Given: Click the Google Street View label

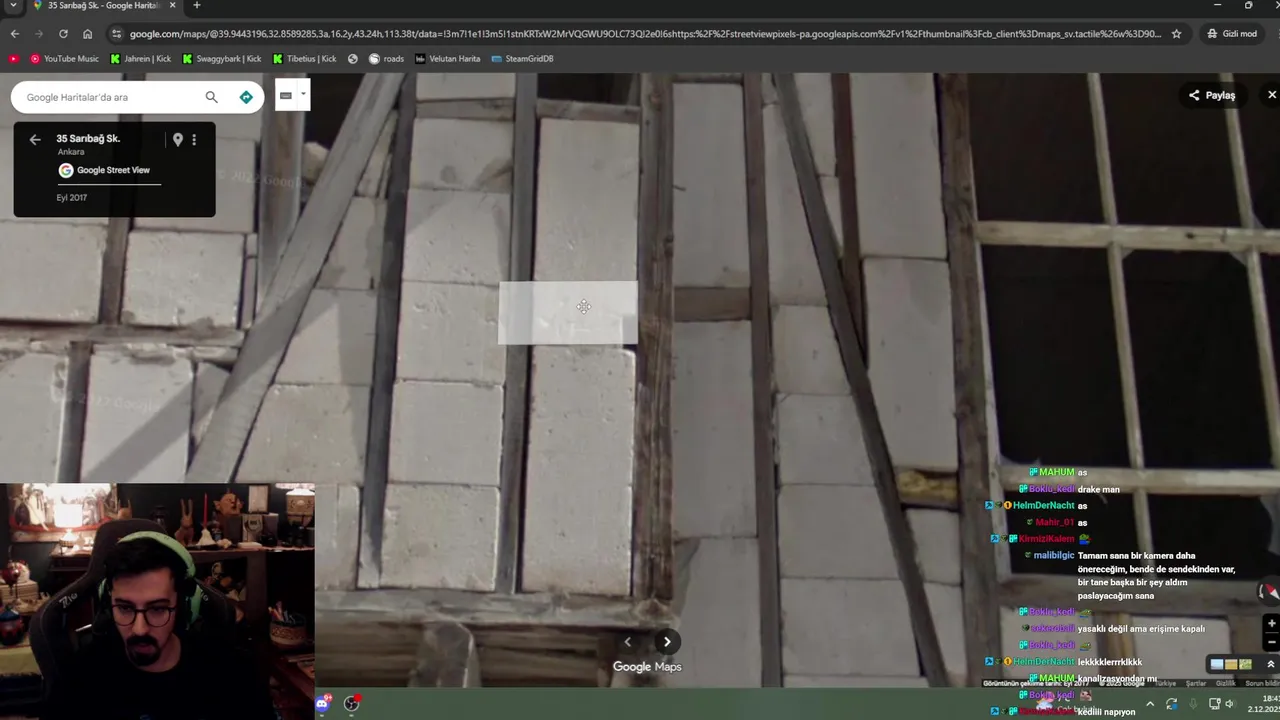Looking at the screenshot, I should pos(113,170).
